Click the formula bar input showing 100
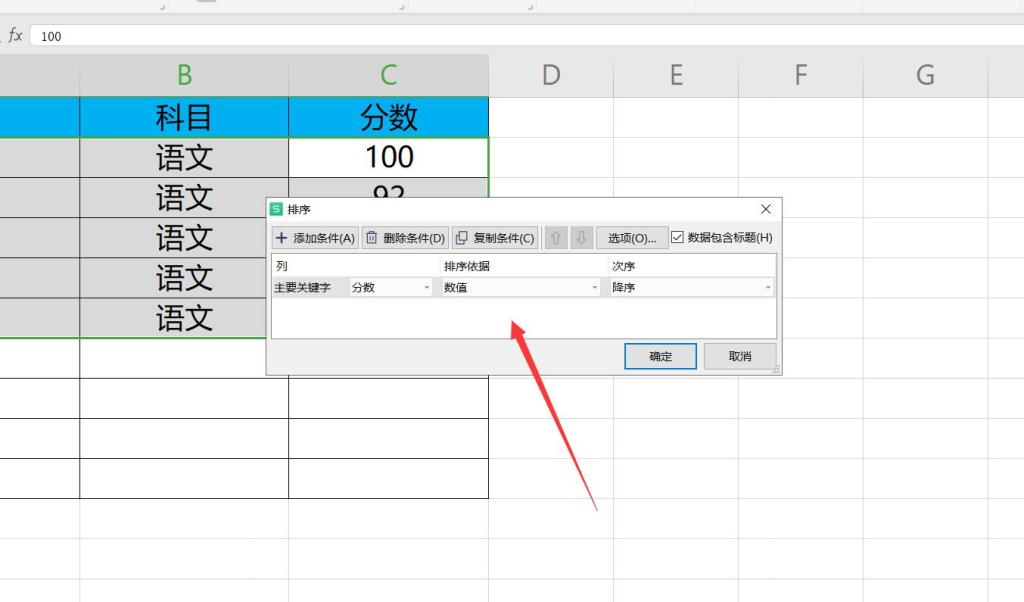The width and height of the screenshot is (1024, 602). 500,36
